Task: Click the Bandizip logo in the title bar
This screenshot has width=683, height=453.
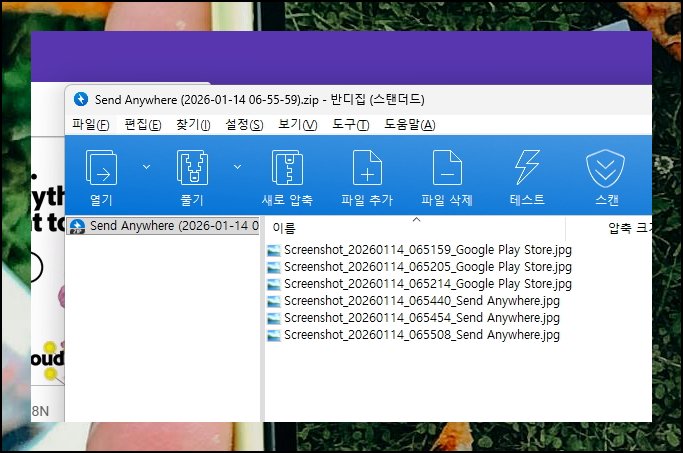Action: click(81, 99)
